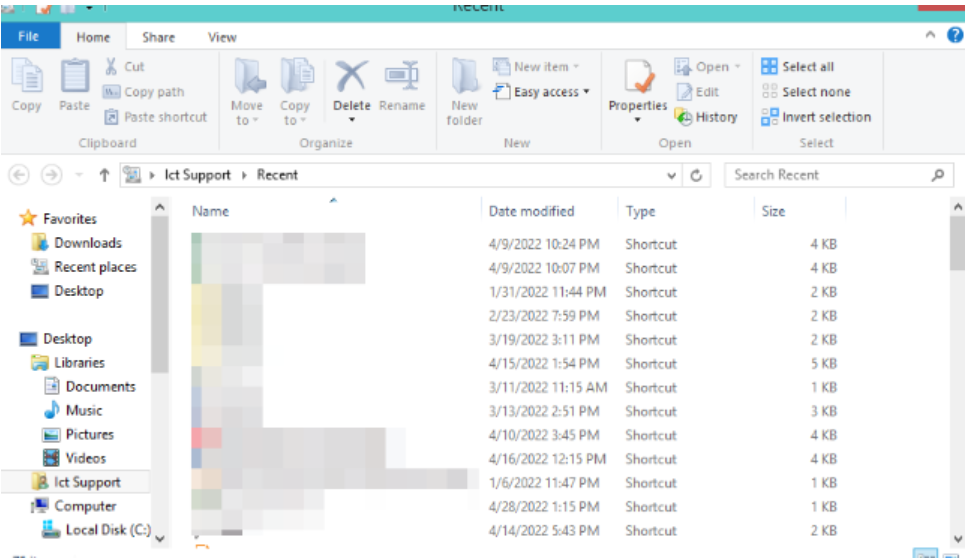The height and width of the screenshot is (560, 972).
Task: Open History in the Open group
Action: point(707,117)
